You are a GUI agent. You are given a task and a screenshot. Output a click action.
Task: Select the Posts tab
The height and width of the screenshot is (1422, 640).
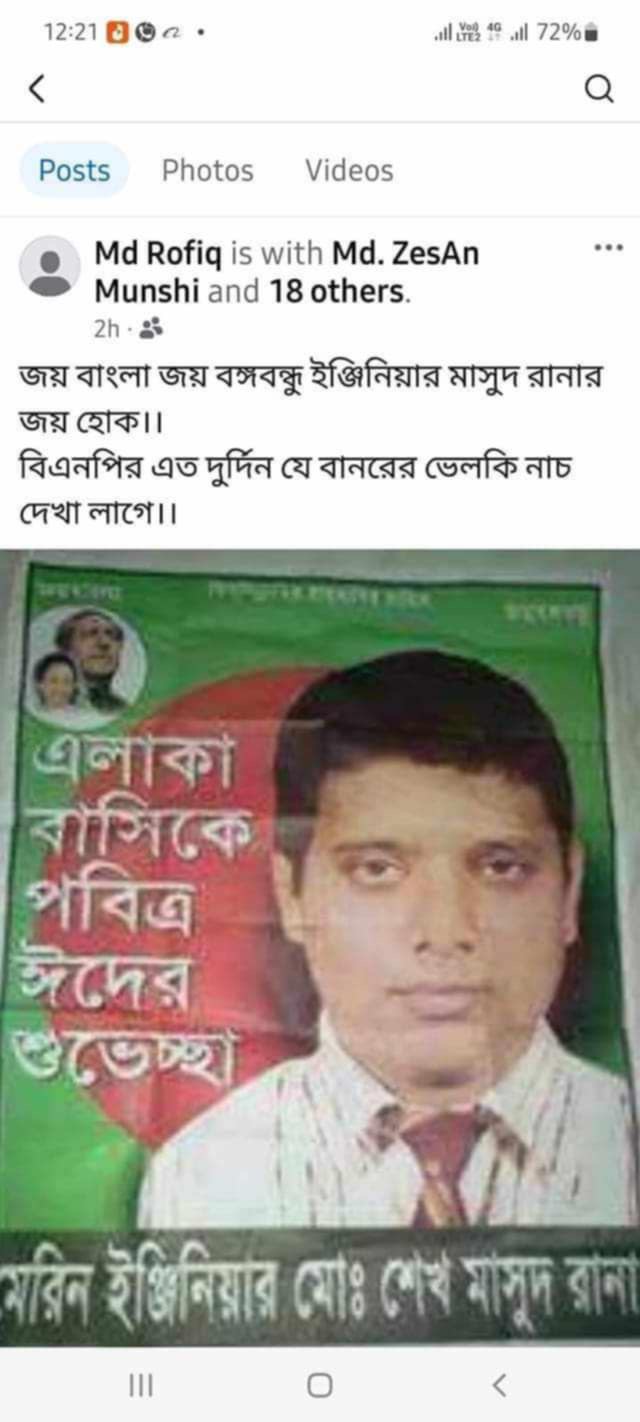tap(75, 170)
